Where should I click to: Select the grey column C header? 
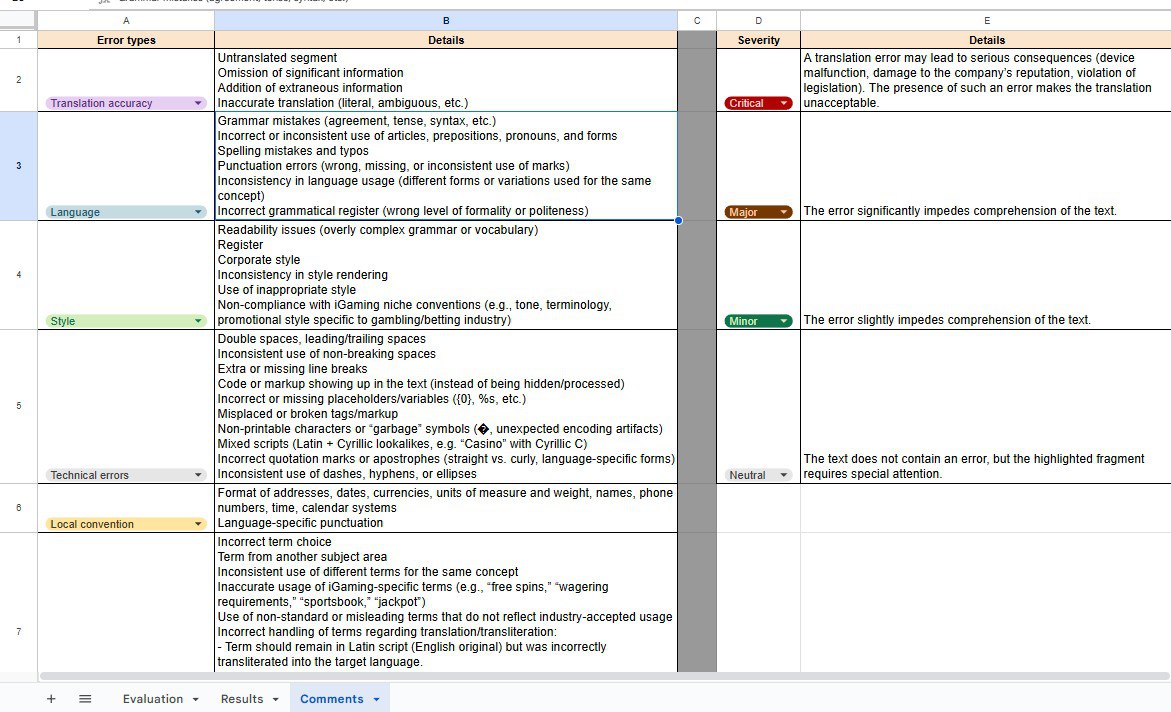pos(696,20)
